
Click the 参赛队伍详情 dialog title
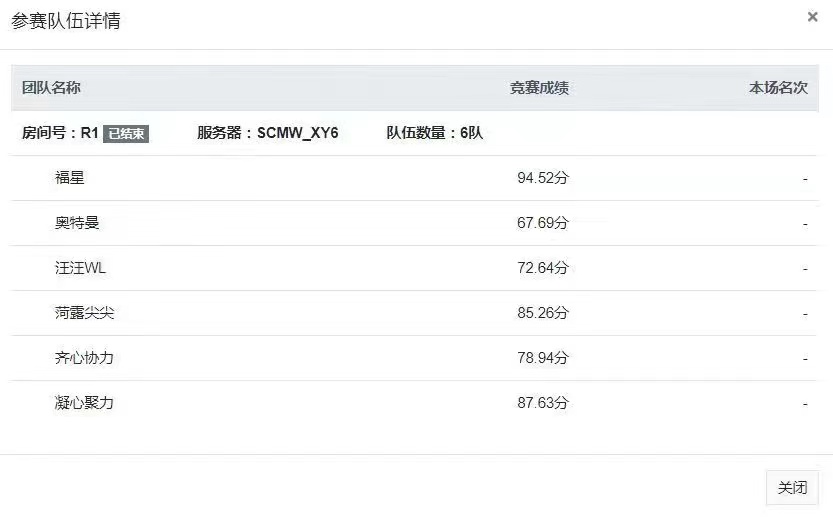[x=66, y=21]
